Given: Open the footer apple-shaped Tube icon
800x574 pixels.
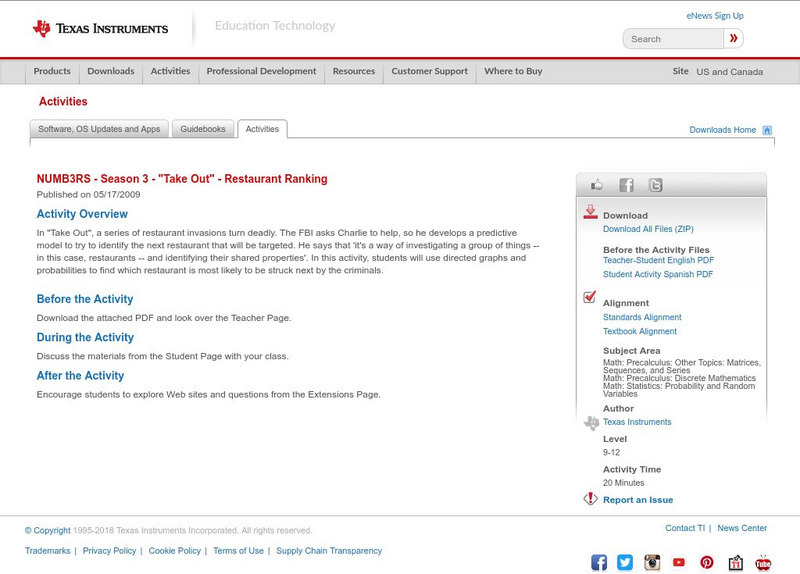Looking at the screenshot, I should pos(763,562).
